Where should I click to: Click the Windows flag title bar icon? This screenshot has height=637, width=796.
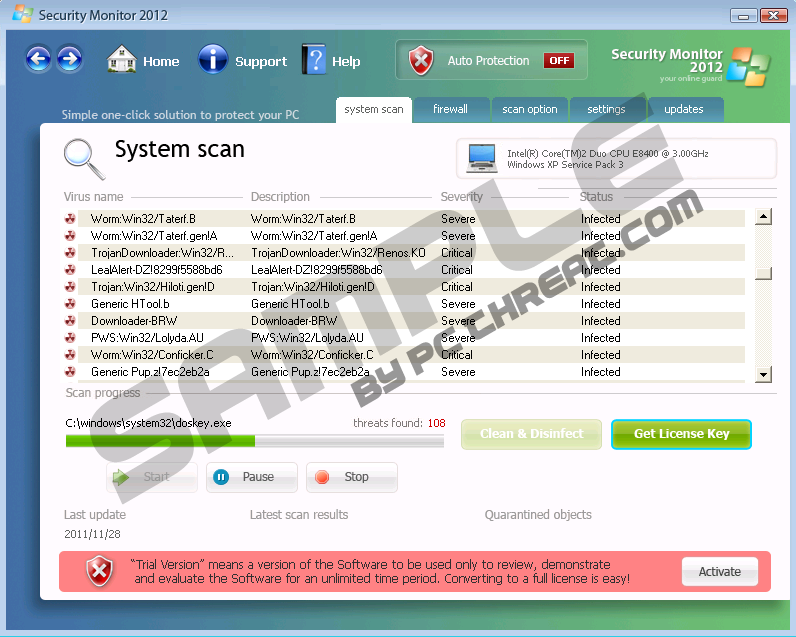(22, 14)
